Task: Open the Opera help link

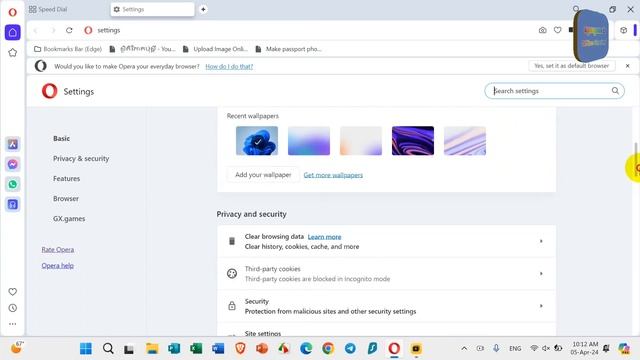Action: click(x=58, y=265)
